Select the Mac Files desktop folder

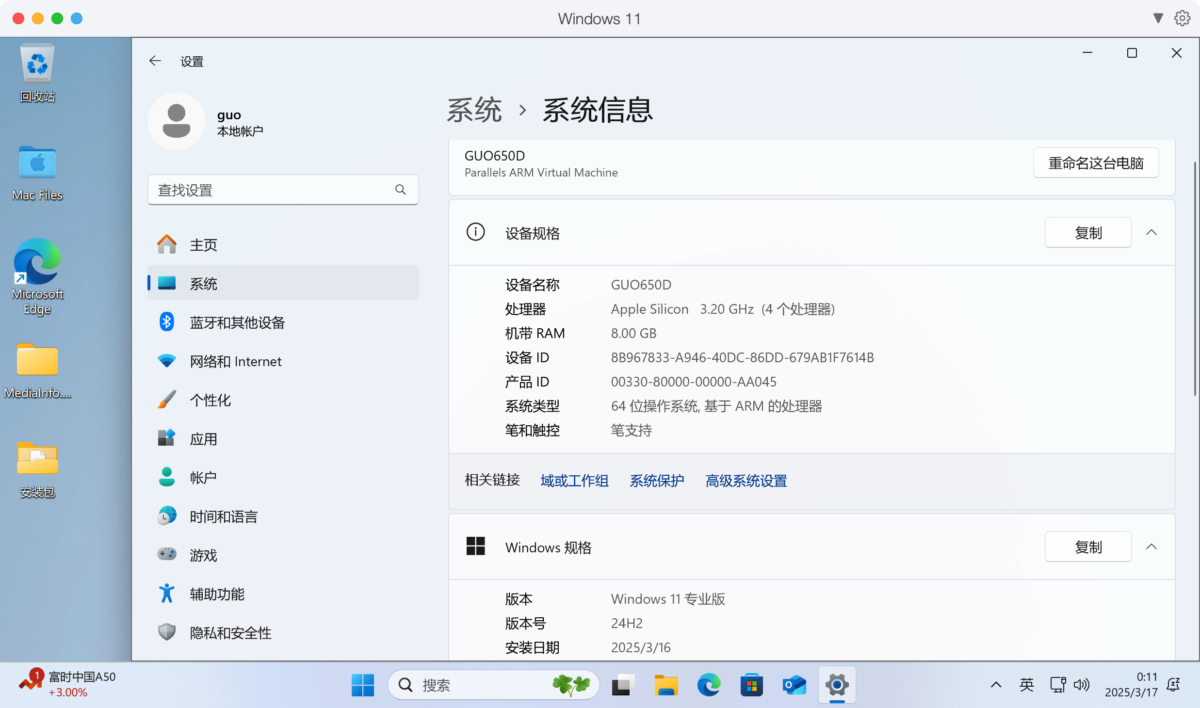[37, 172]
